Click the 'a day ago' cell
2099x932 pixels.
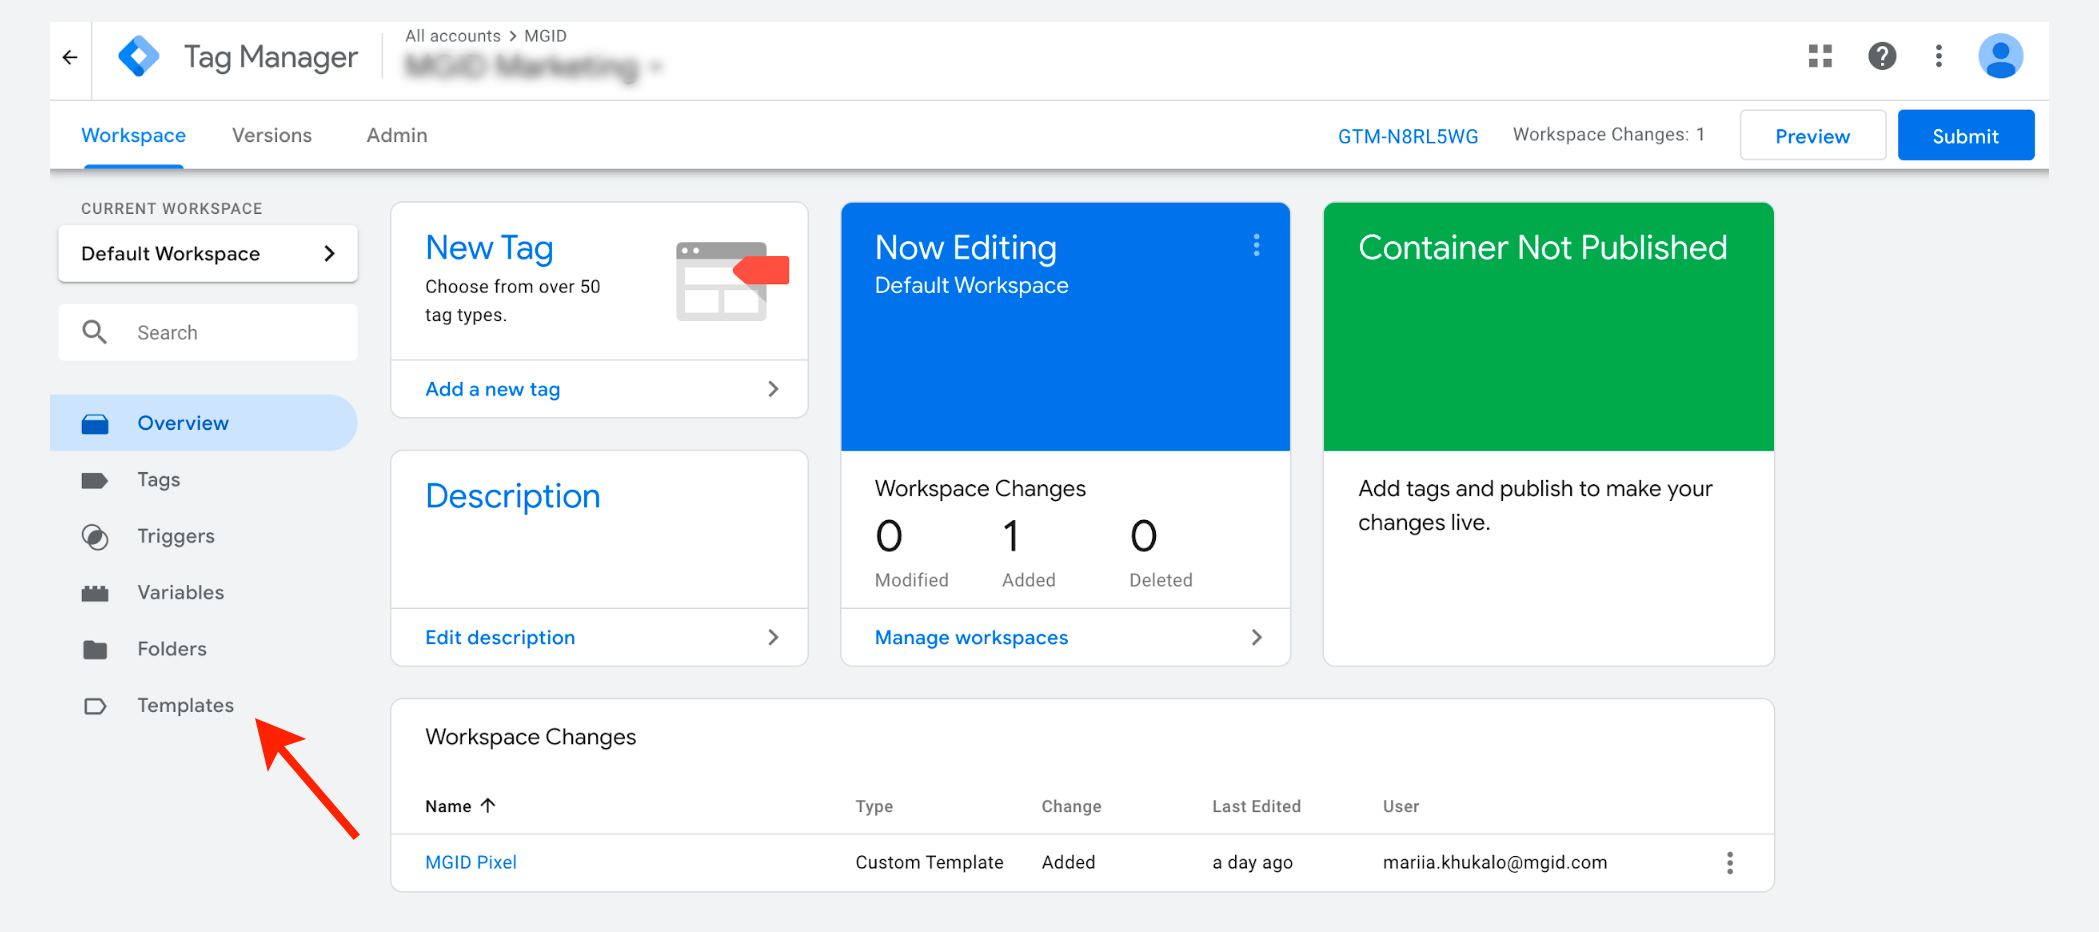click(1252, 862)
